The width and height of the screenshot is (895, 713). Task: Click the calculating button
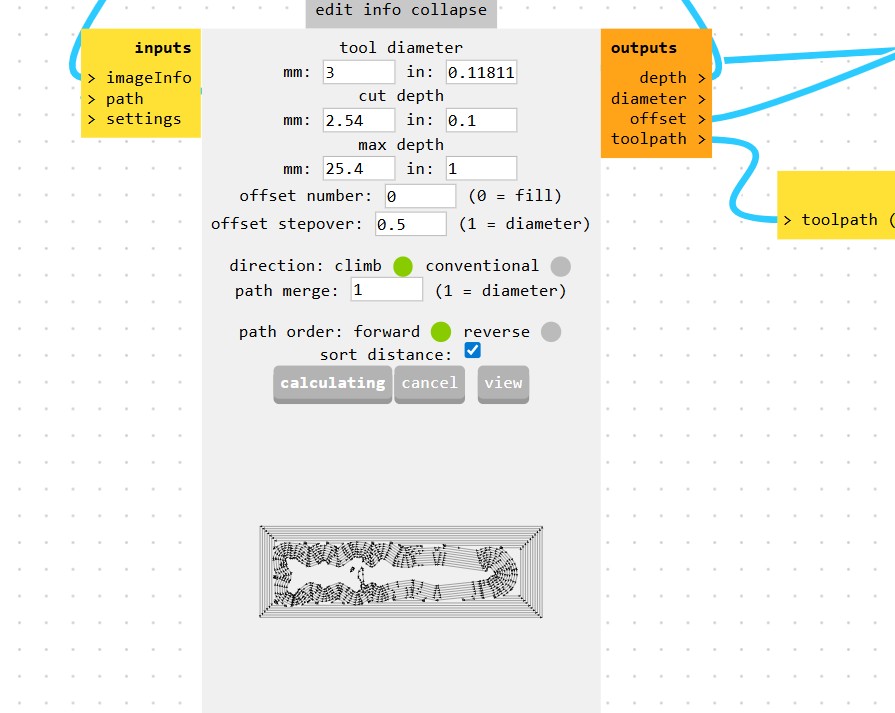333,384
